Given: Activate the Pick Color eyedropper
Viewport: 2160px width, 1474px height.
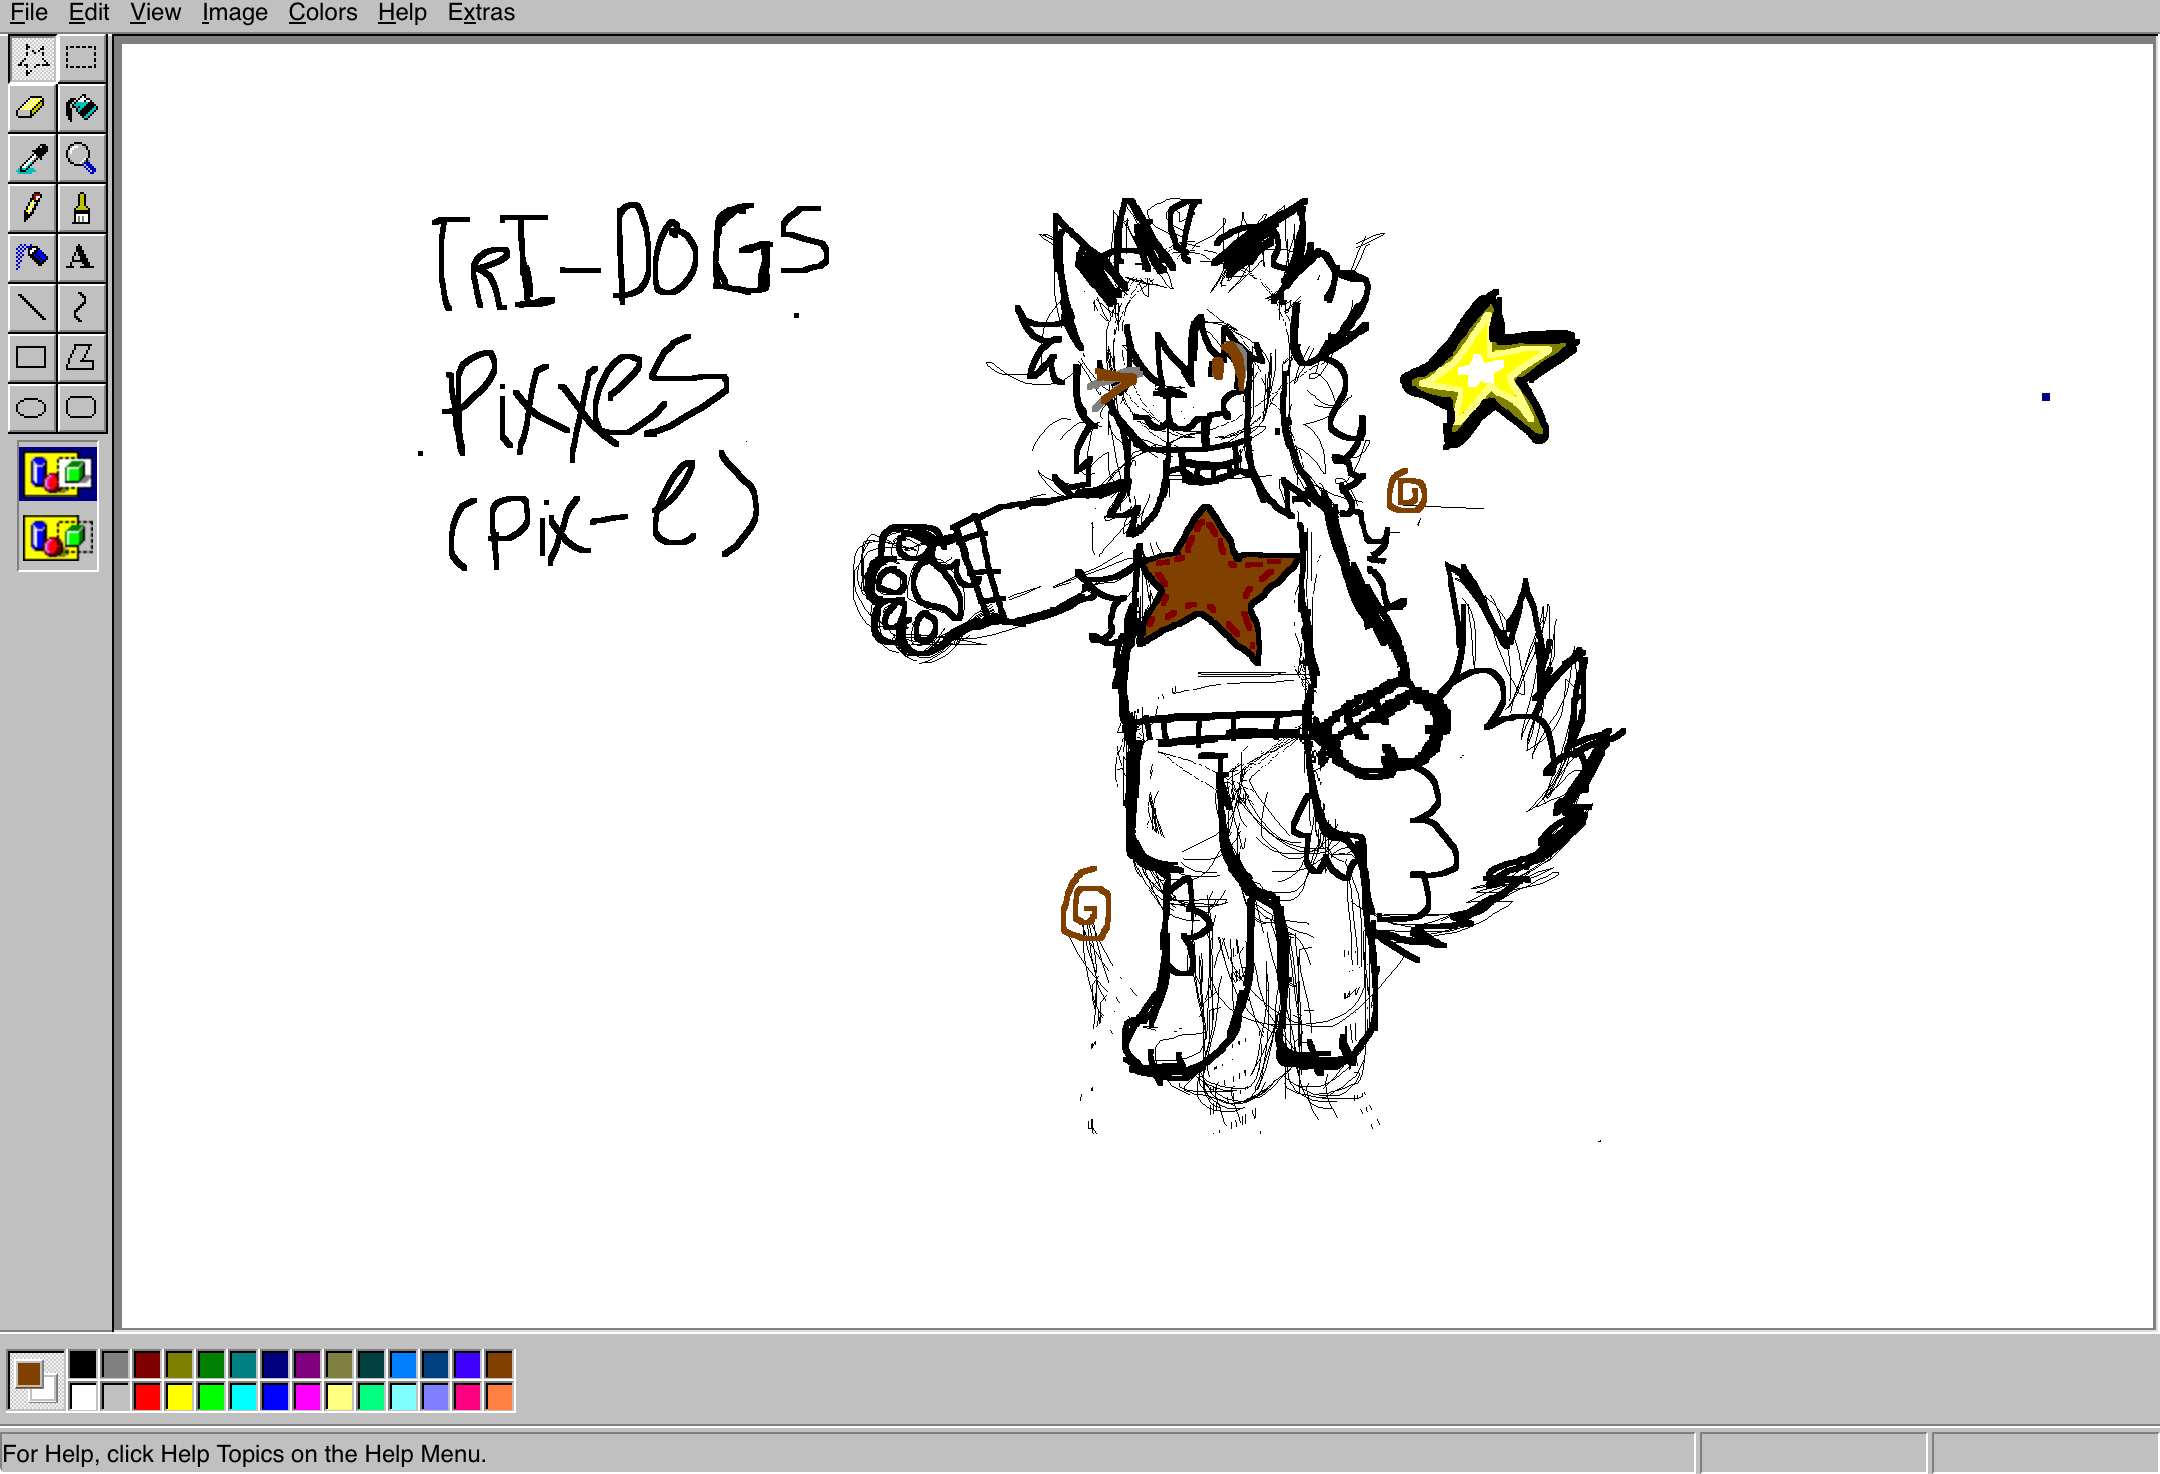Looking at the screenshot, I should click(32, 158).
